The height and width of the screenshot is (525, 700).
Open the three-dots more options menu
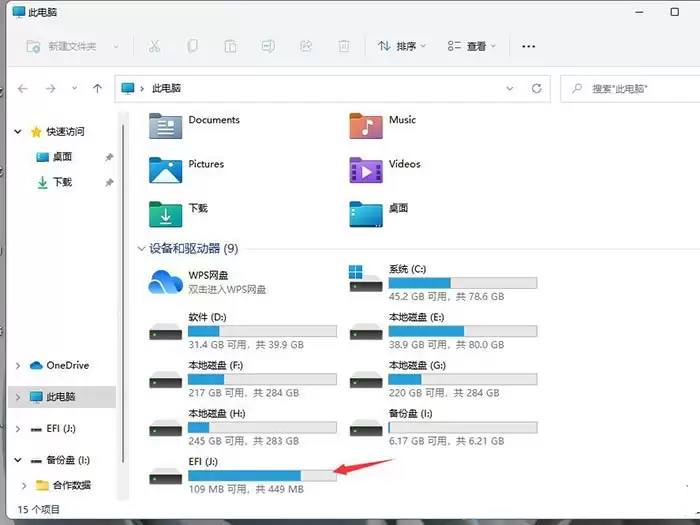(529, 46)
